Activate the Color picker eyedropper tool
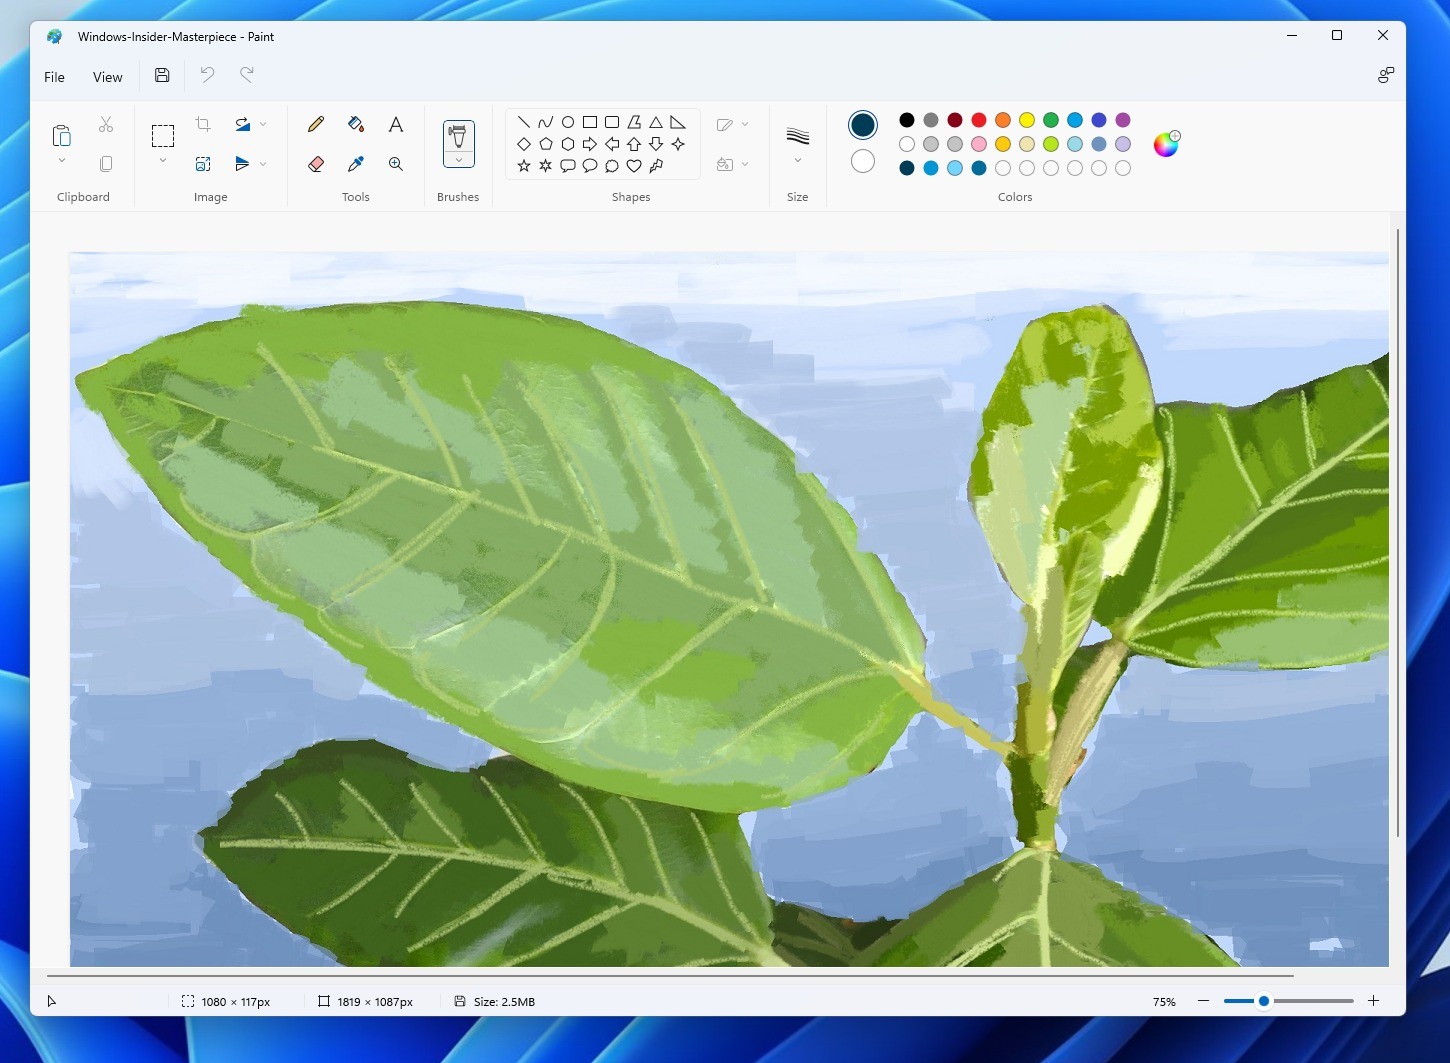 tap(356, 164)
